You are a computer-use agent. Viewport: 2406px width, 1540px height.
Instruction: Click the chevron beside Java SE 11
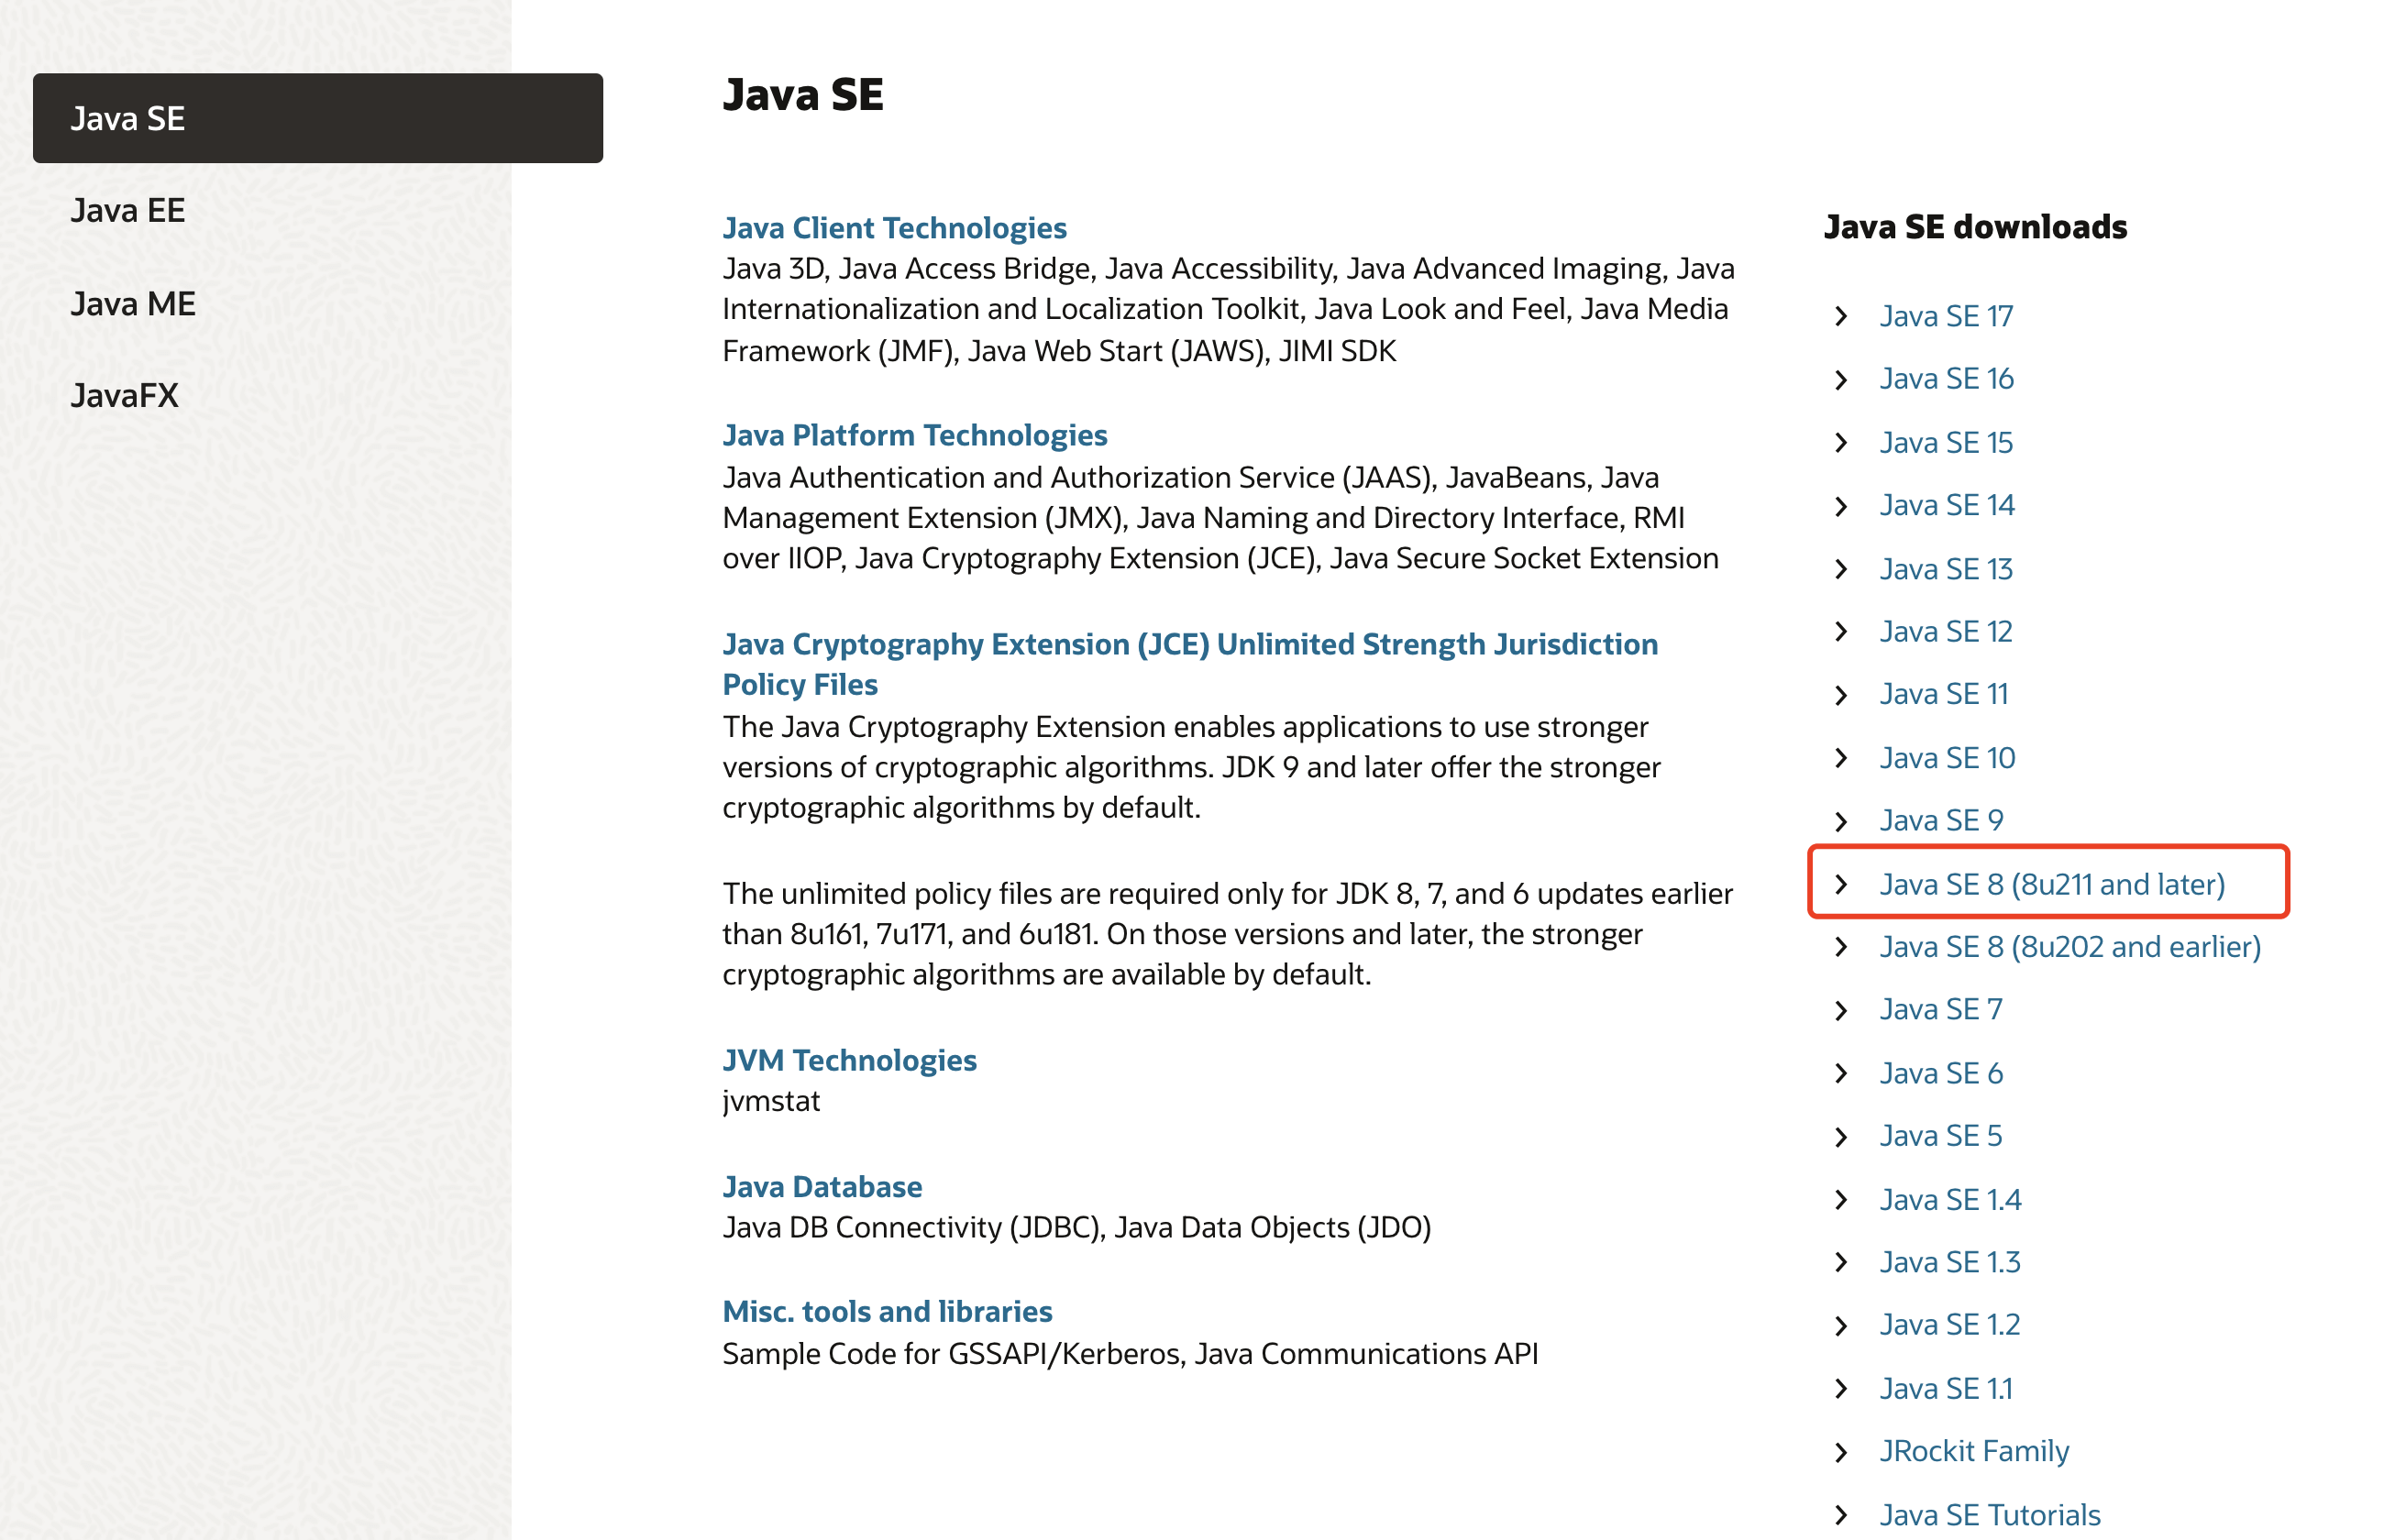click(1841, 695)
